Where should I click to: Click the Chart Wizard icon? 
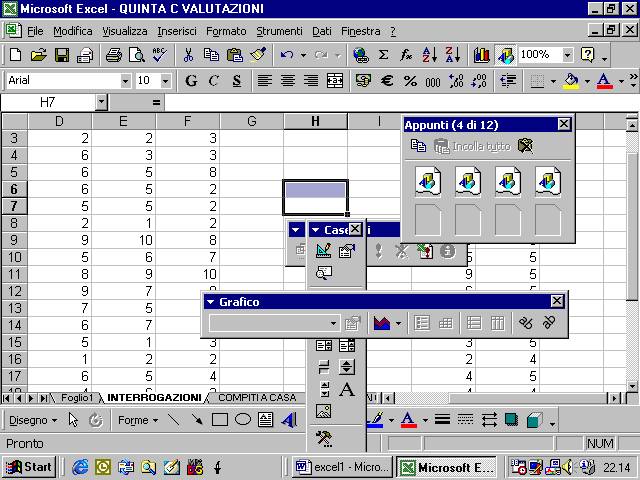click(x=482, y=55)
